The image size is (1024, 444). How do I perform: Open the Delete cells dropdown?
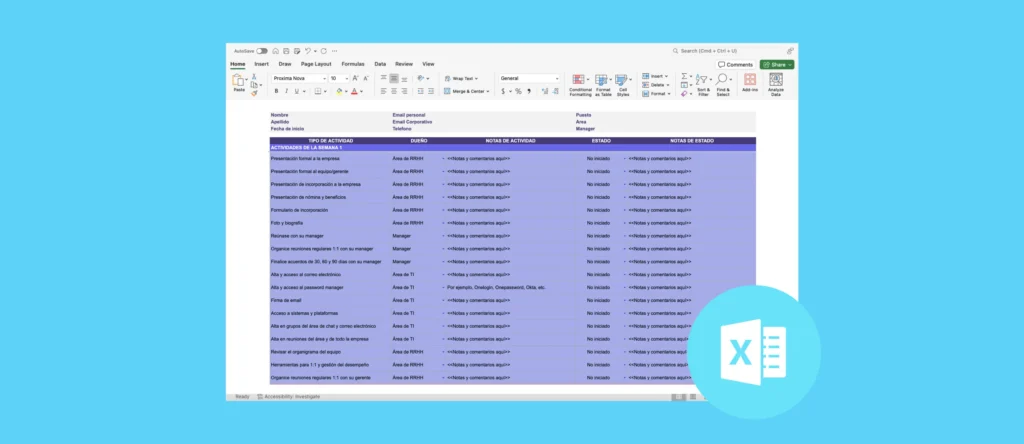coord(655,85)
